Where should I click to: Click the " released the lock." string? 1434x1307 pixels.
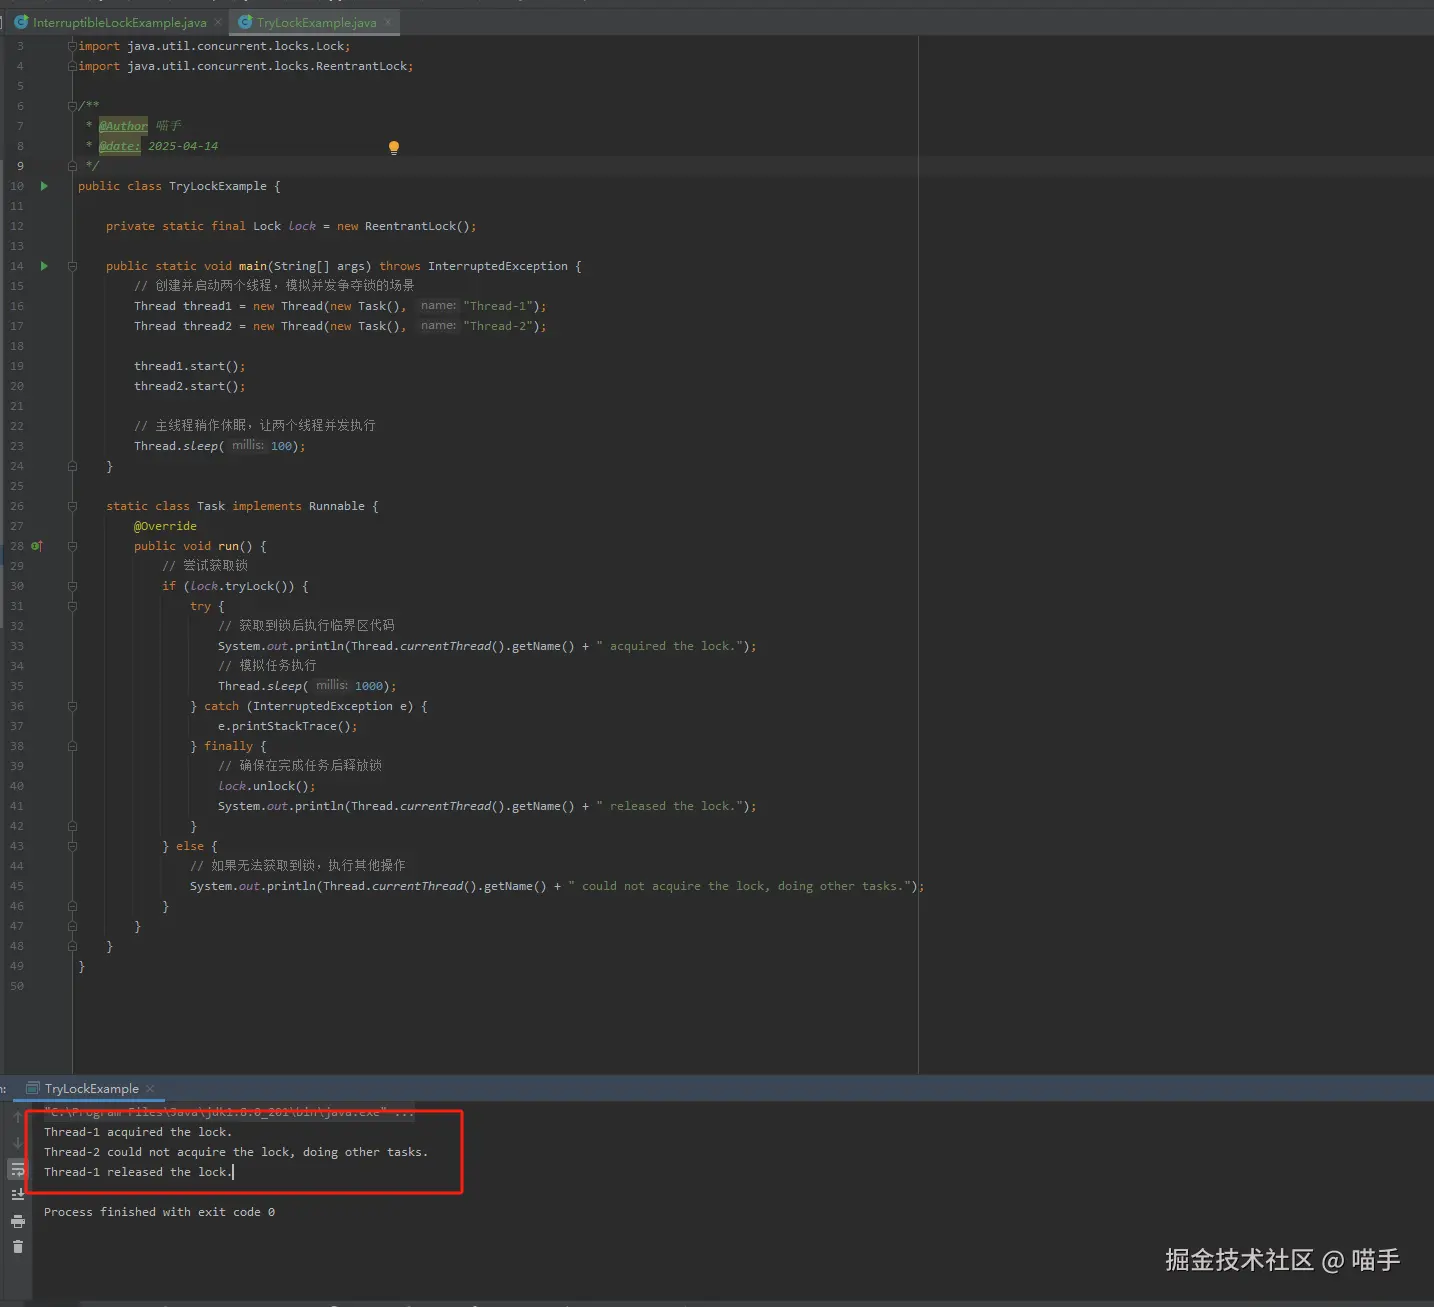coord(670,806)
